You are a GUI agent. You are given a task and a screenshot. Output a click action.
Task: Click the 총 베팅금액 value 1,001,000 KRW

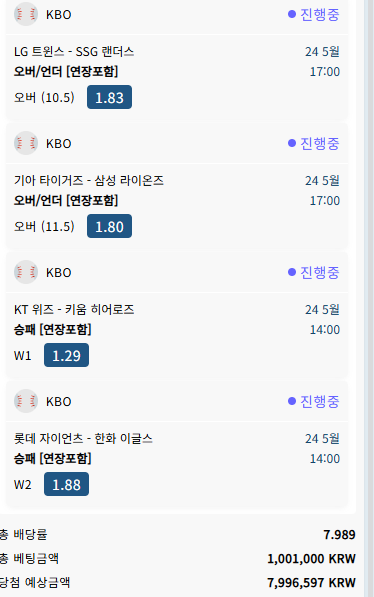311,559
